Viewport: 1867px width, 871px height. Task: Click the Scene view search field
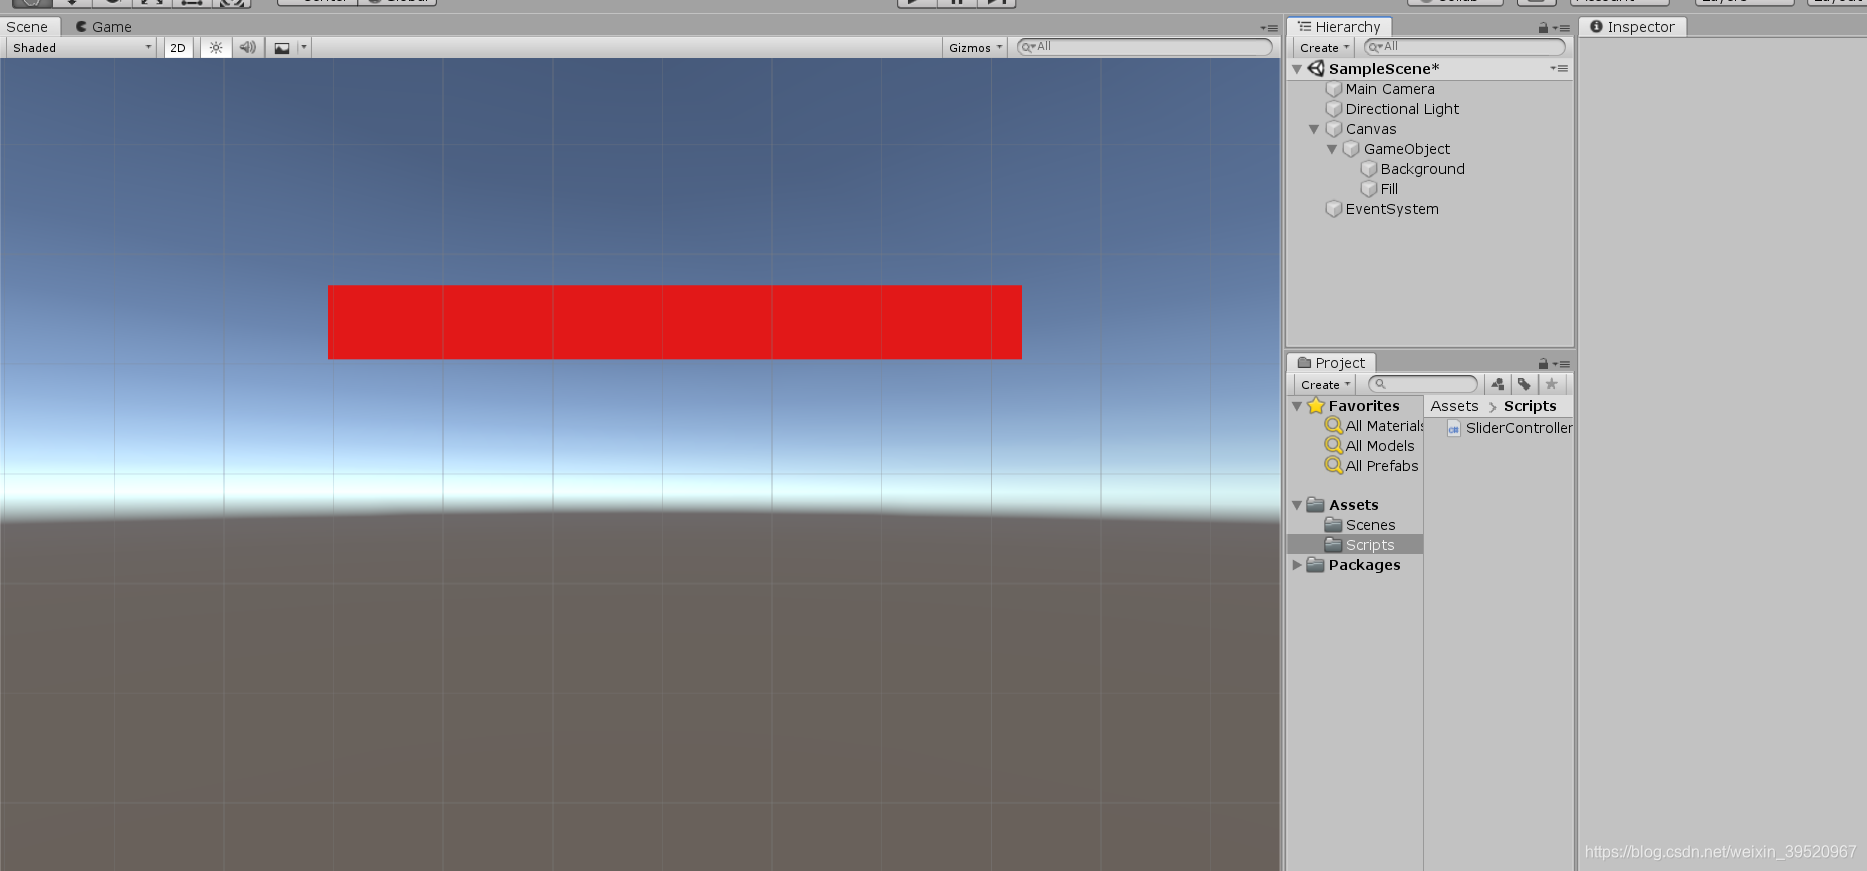1144,47
